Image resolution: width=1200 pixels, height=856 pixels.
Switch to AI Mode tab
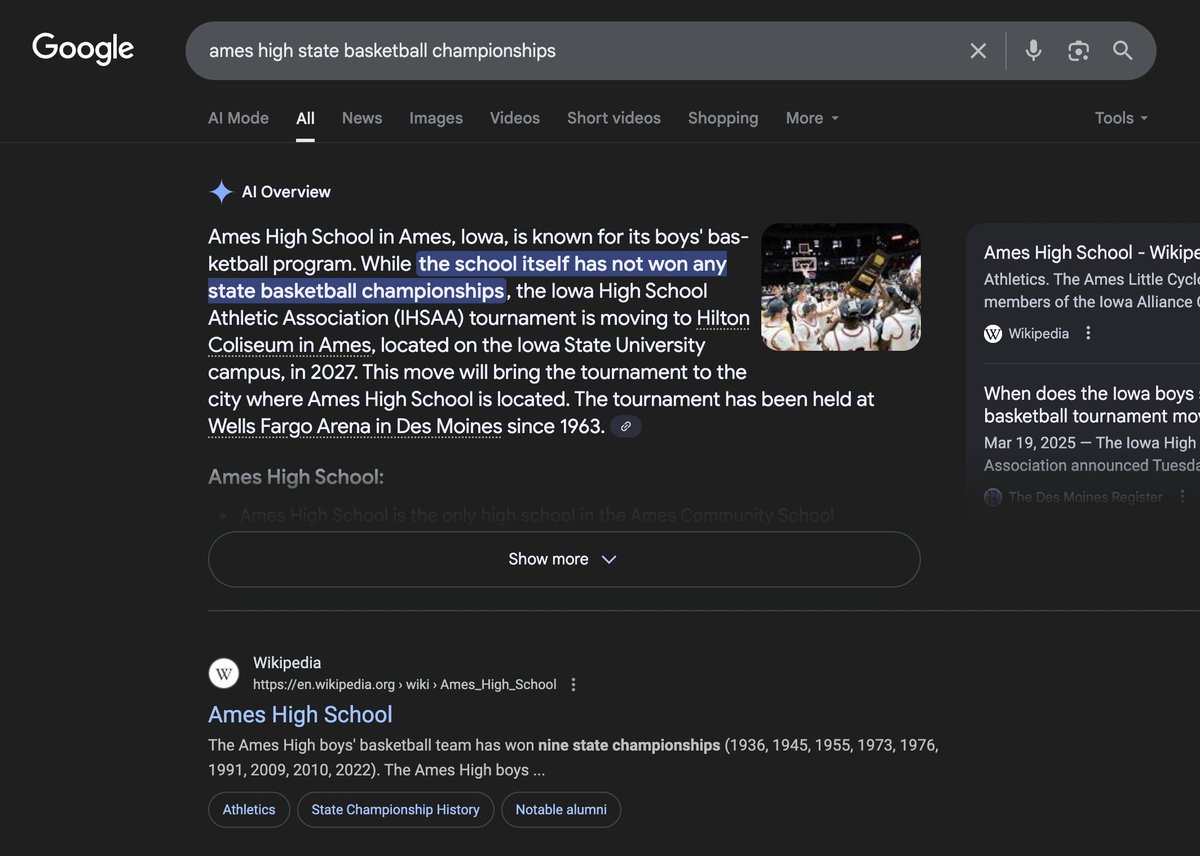(x=238, y=118)
